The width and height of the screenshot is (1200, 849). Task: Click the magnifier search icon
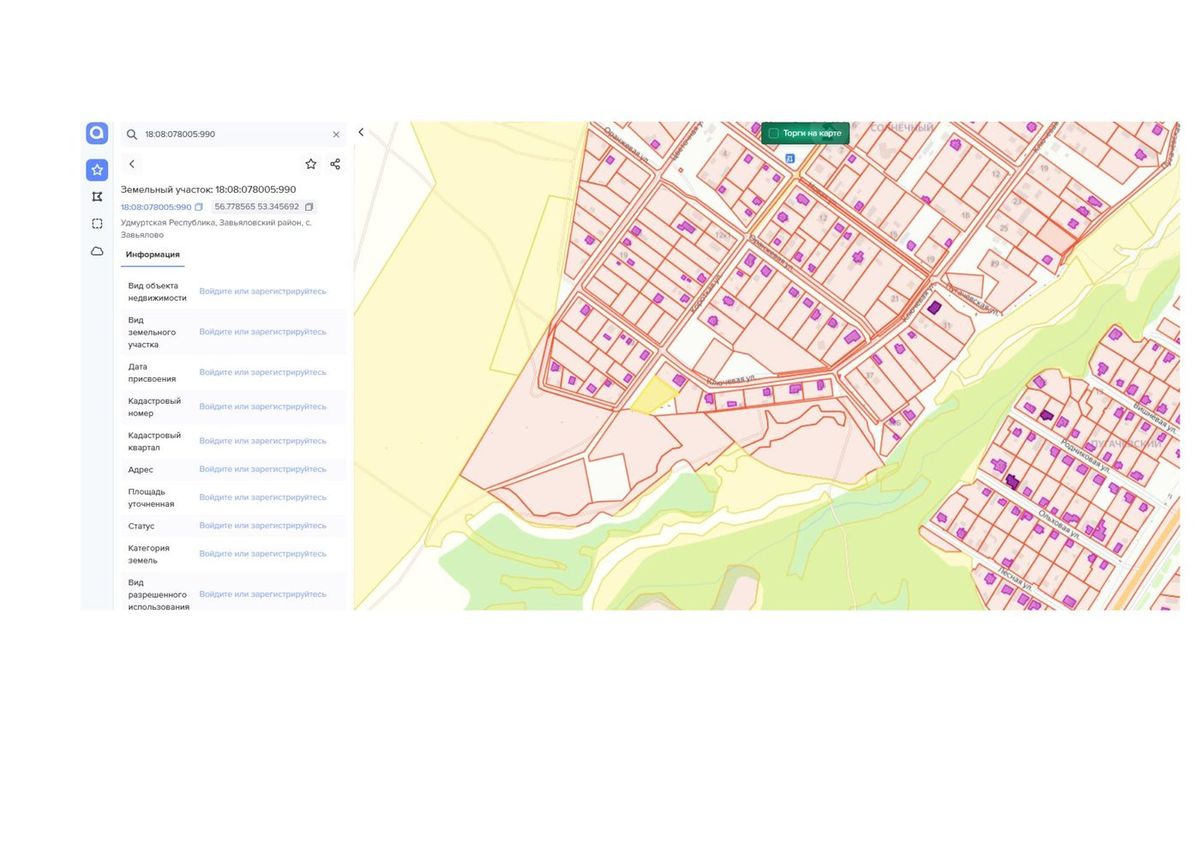tap(132, 134)
